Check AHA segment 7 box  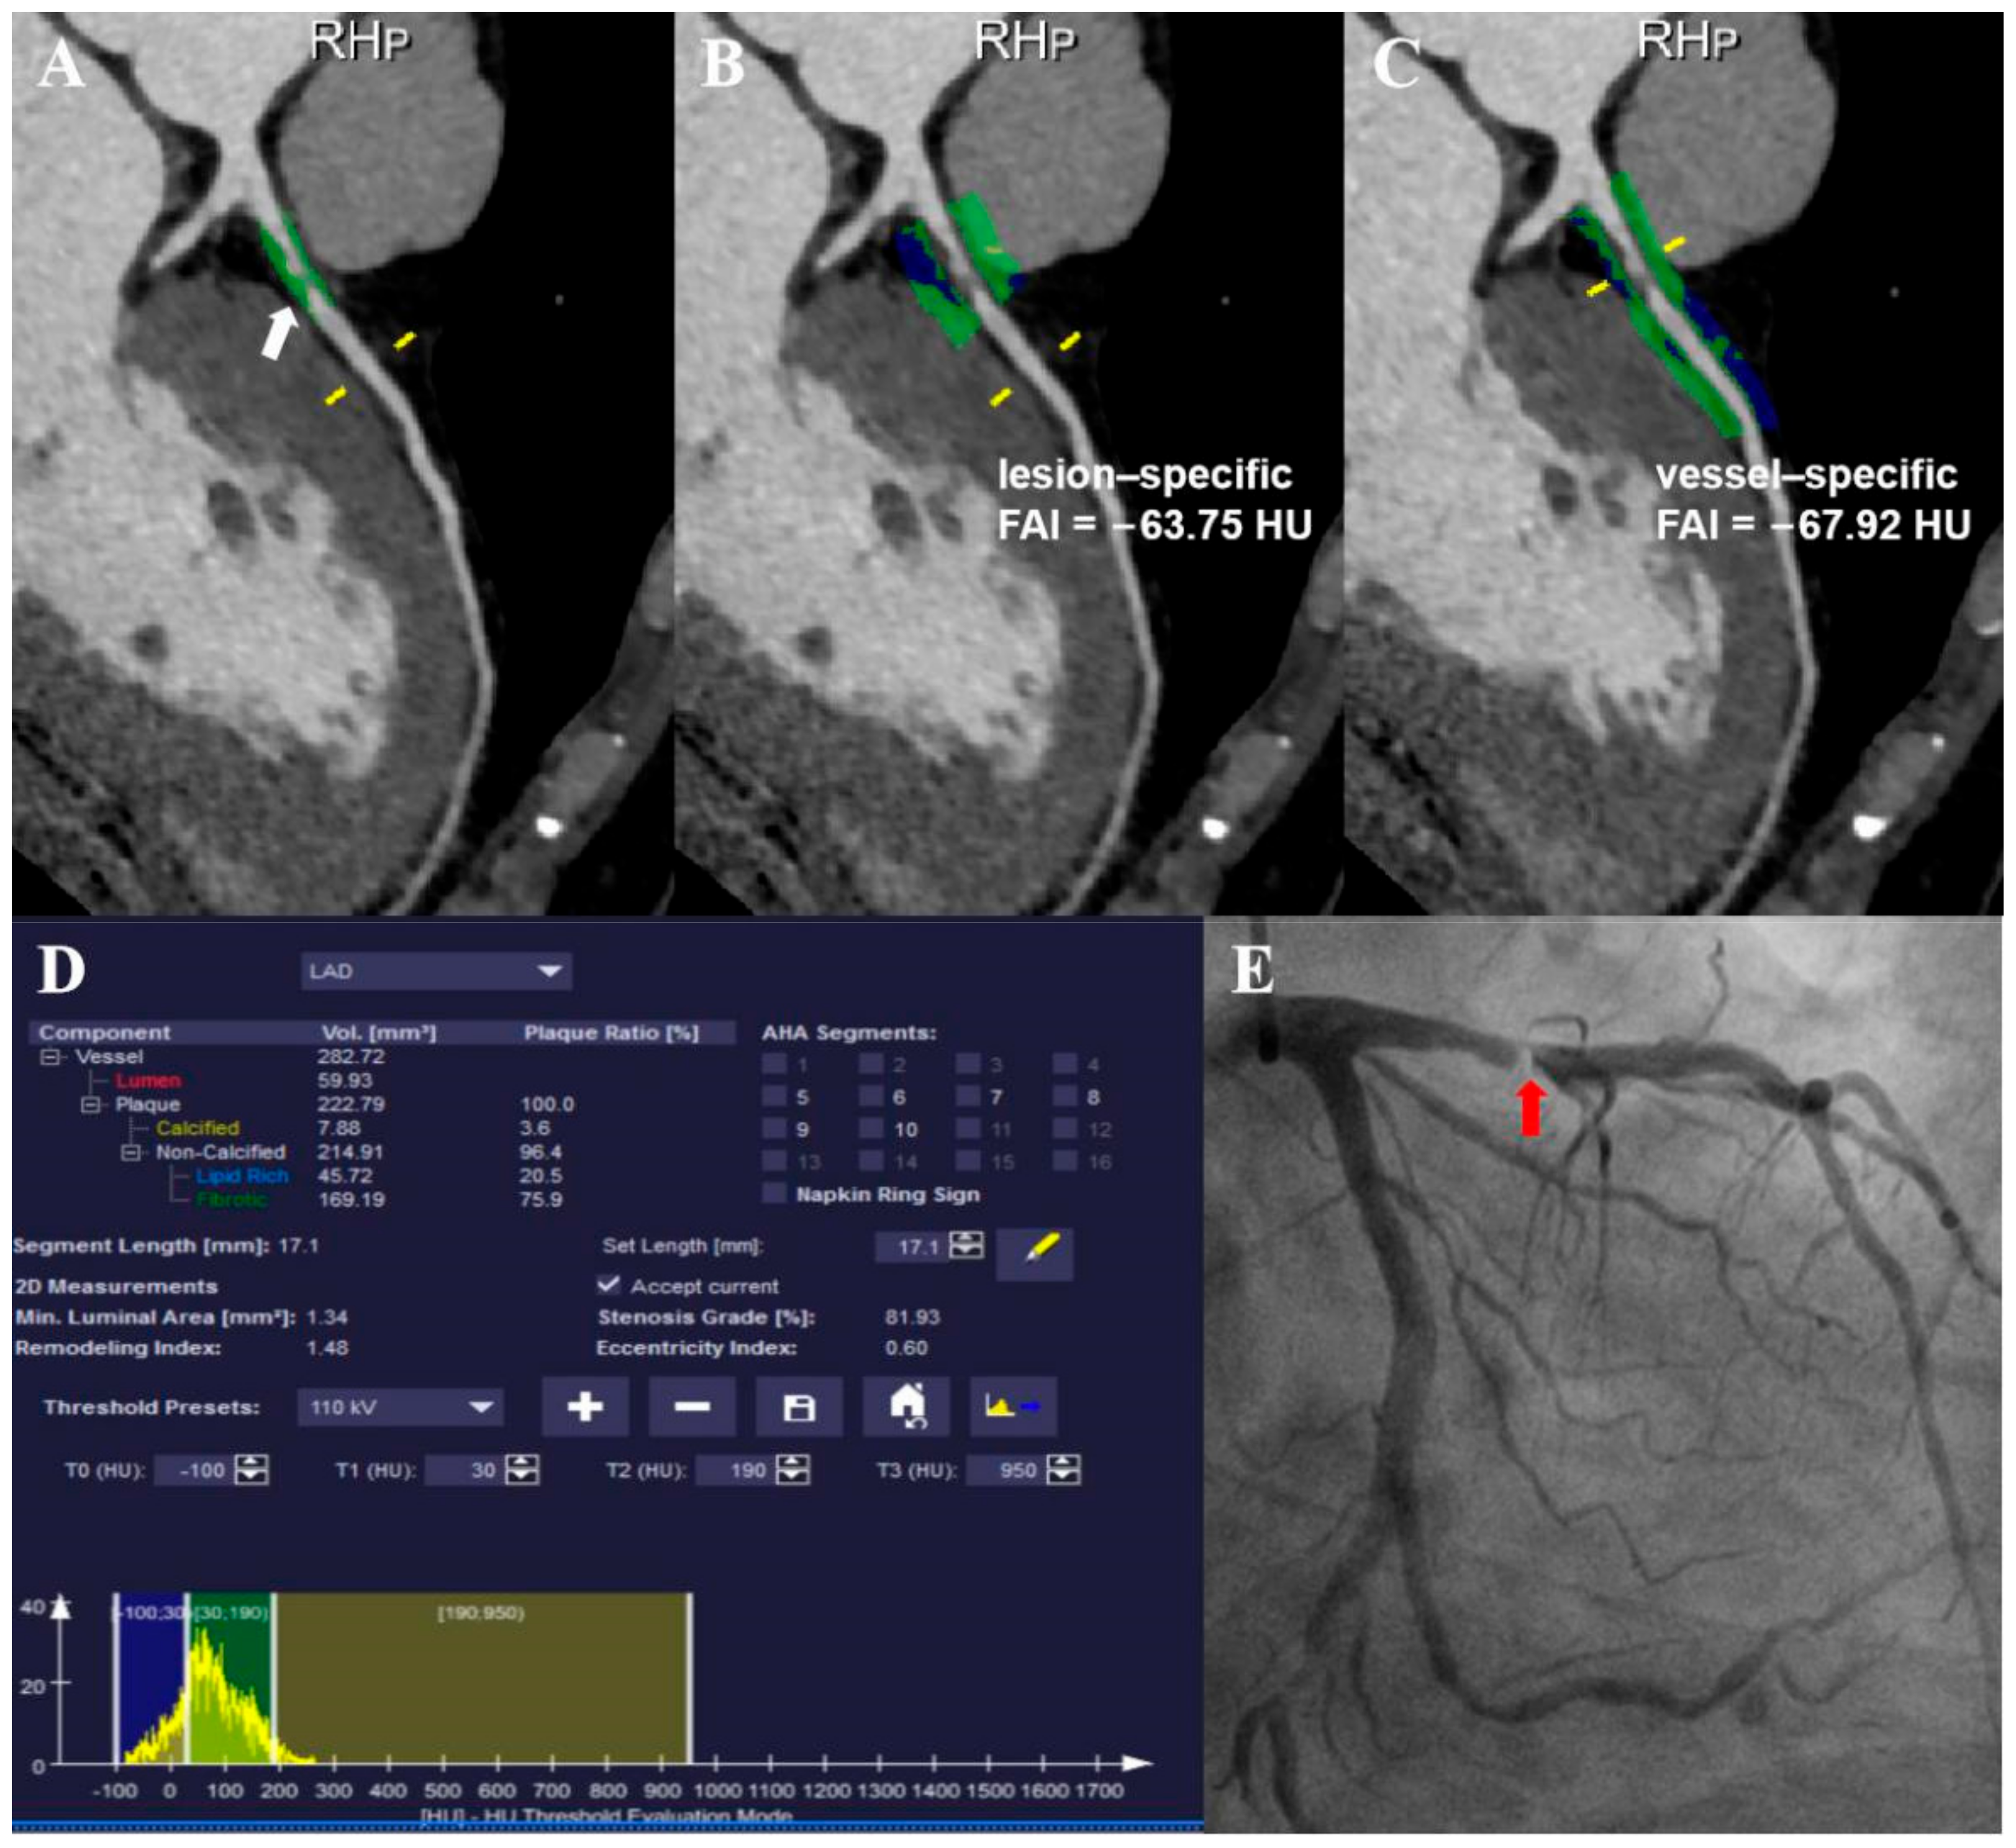point(967,1096)
